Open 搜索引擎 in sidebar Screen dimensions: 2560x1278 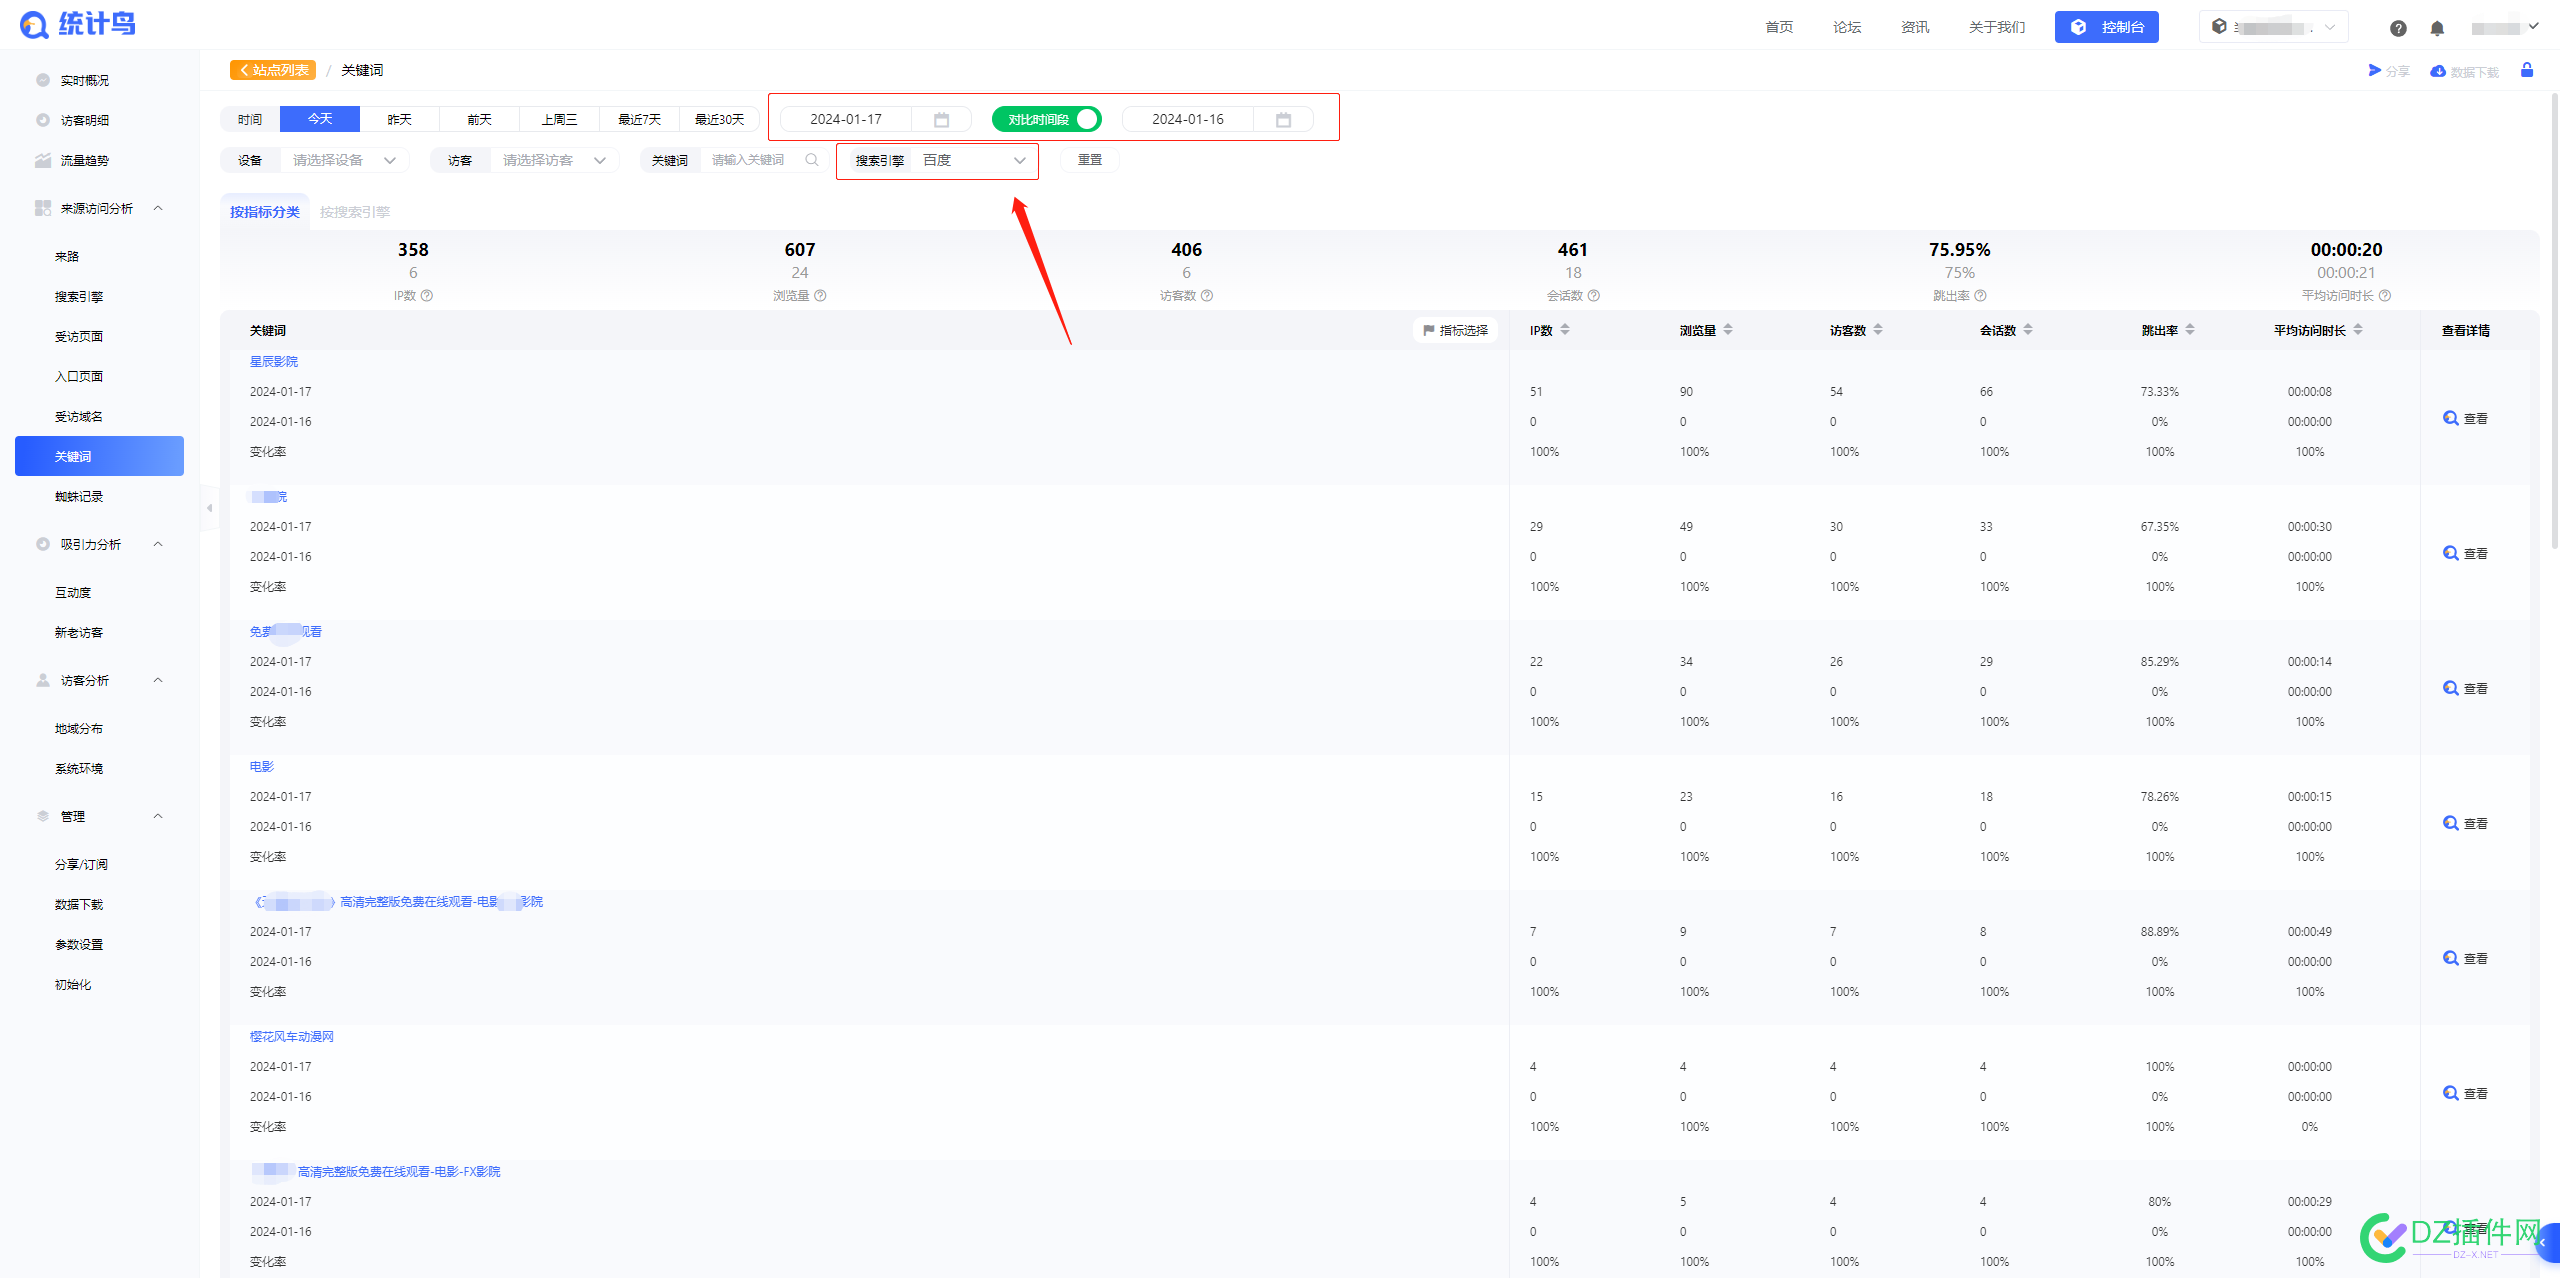point(79,296)
